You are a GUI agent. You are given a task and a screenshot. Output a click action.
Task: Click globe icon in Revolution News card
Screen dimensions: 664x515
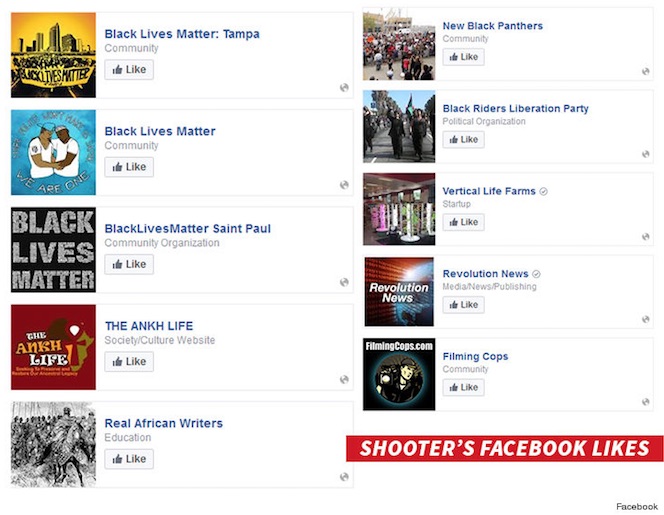point(645,319)
